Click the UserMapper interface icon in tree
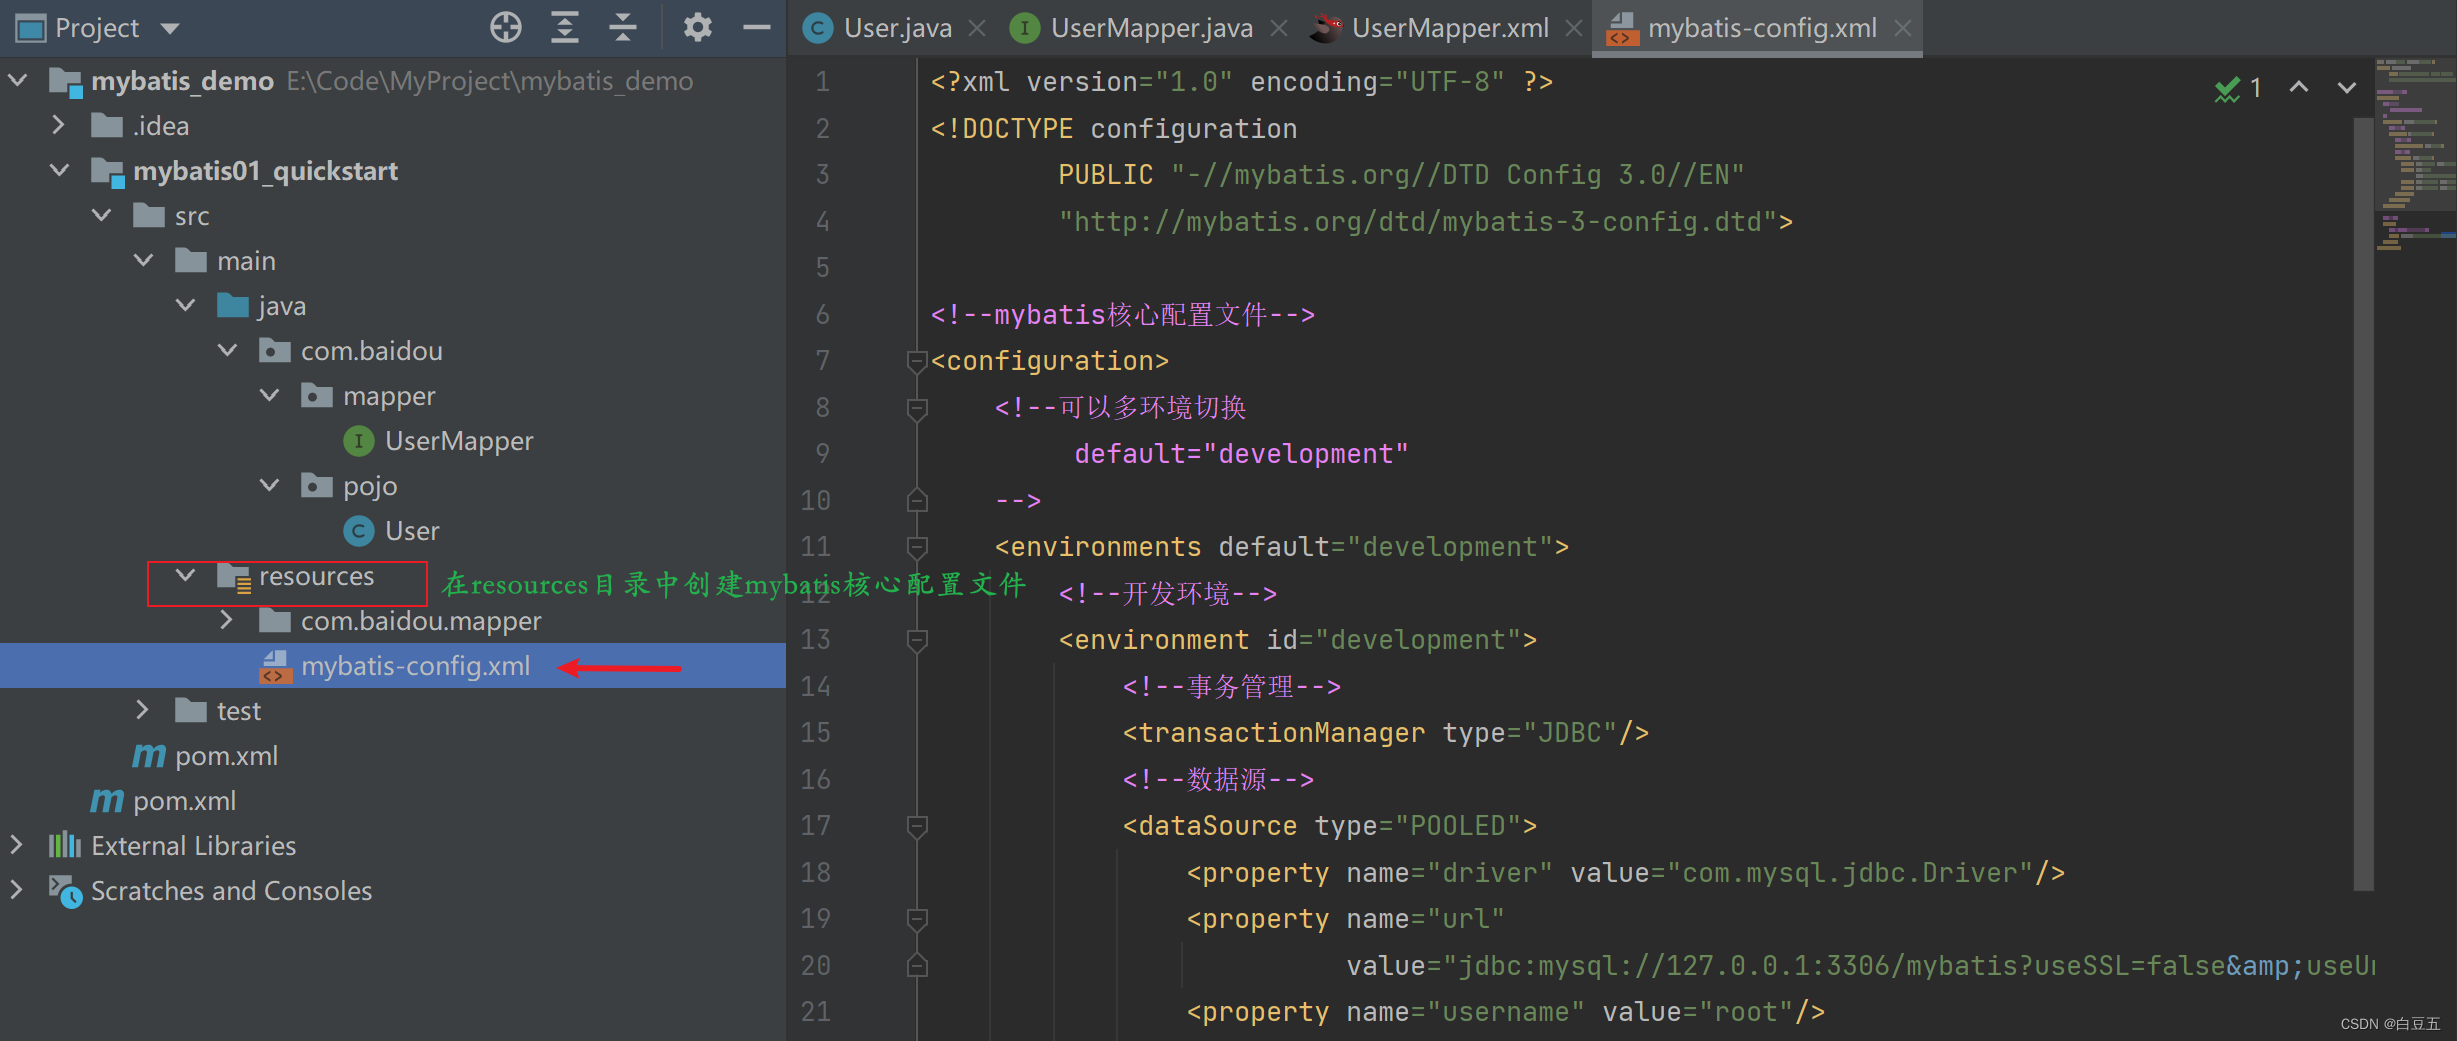 359,441
